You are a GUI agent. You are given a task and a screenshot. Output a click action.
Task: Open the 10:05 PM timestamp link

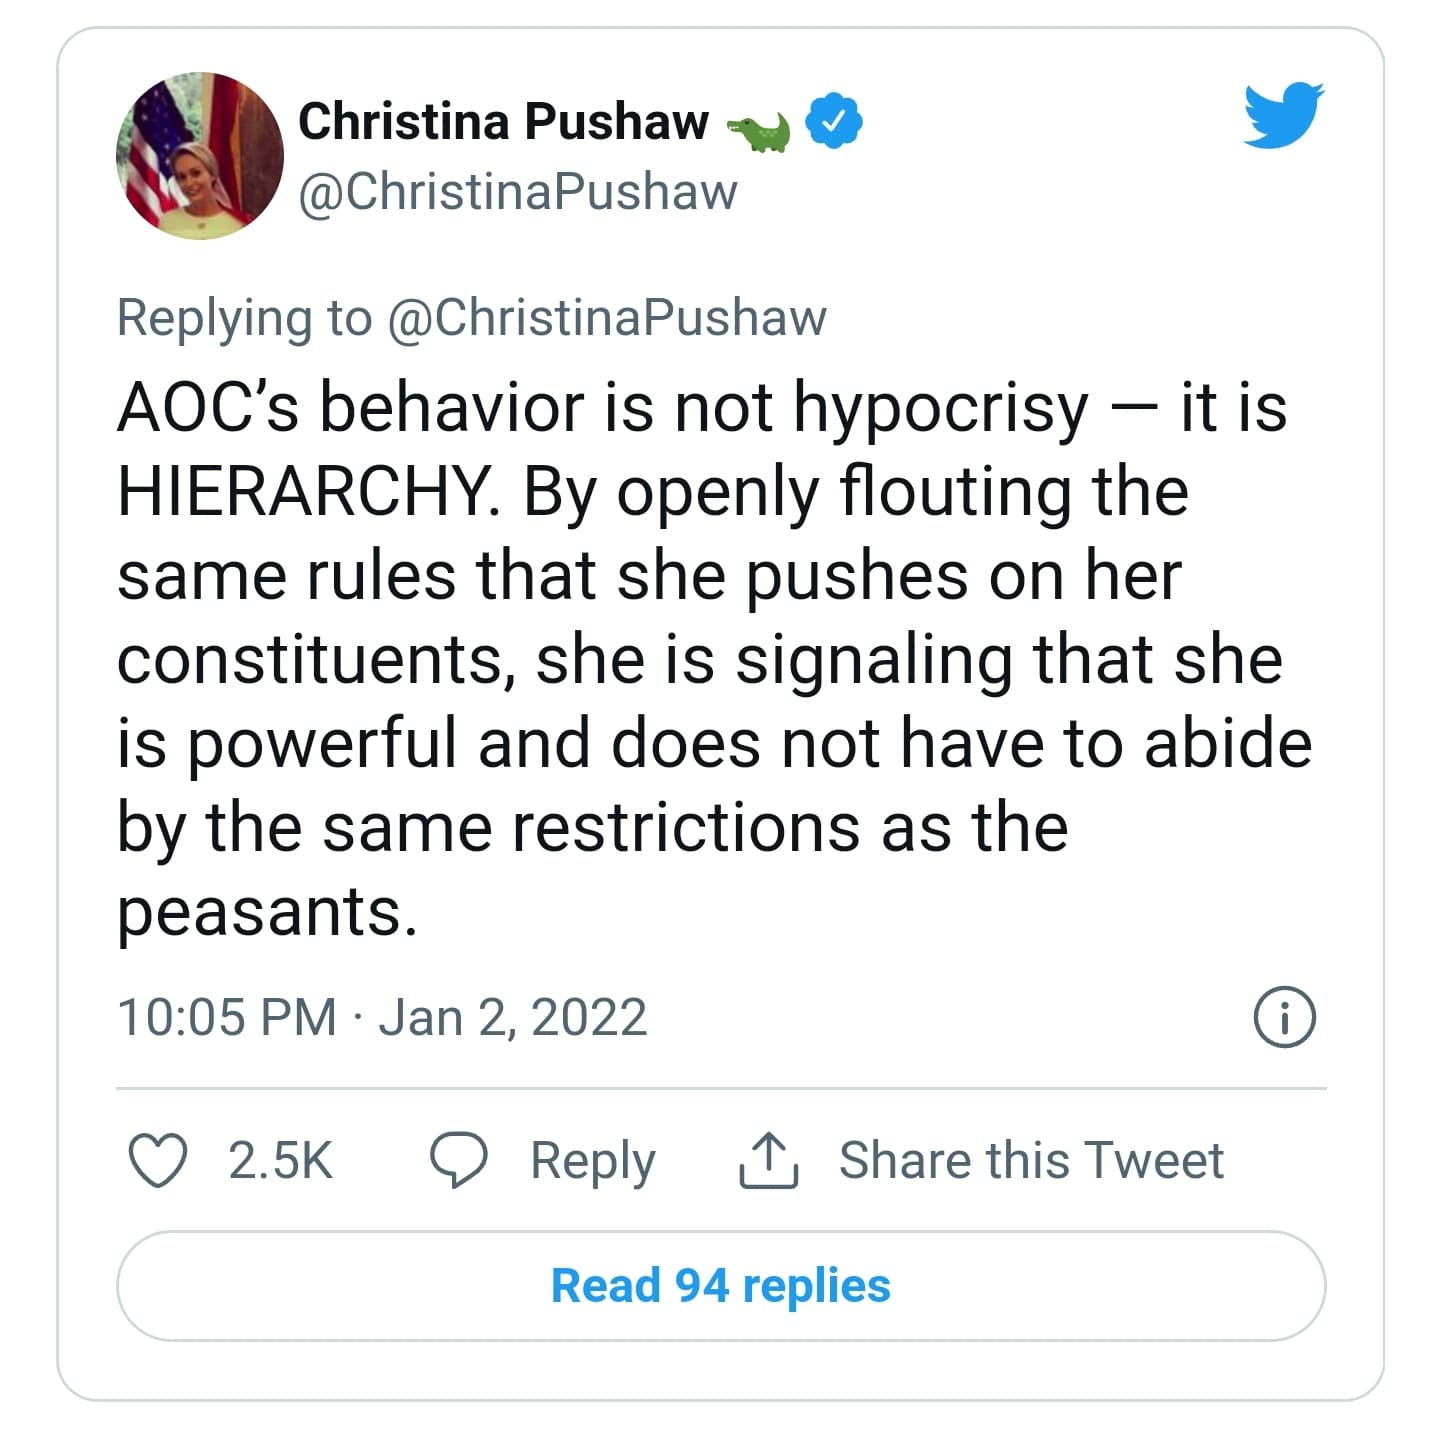pyautogui.click(x=227, y=1018)
